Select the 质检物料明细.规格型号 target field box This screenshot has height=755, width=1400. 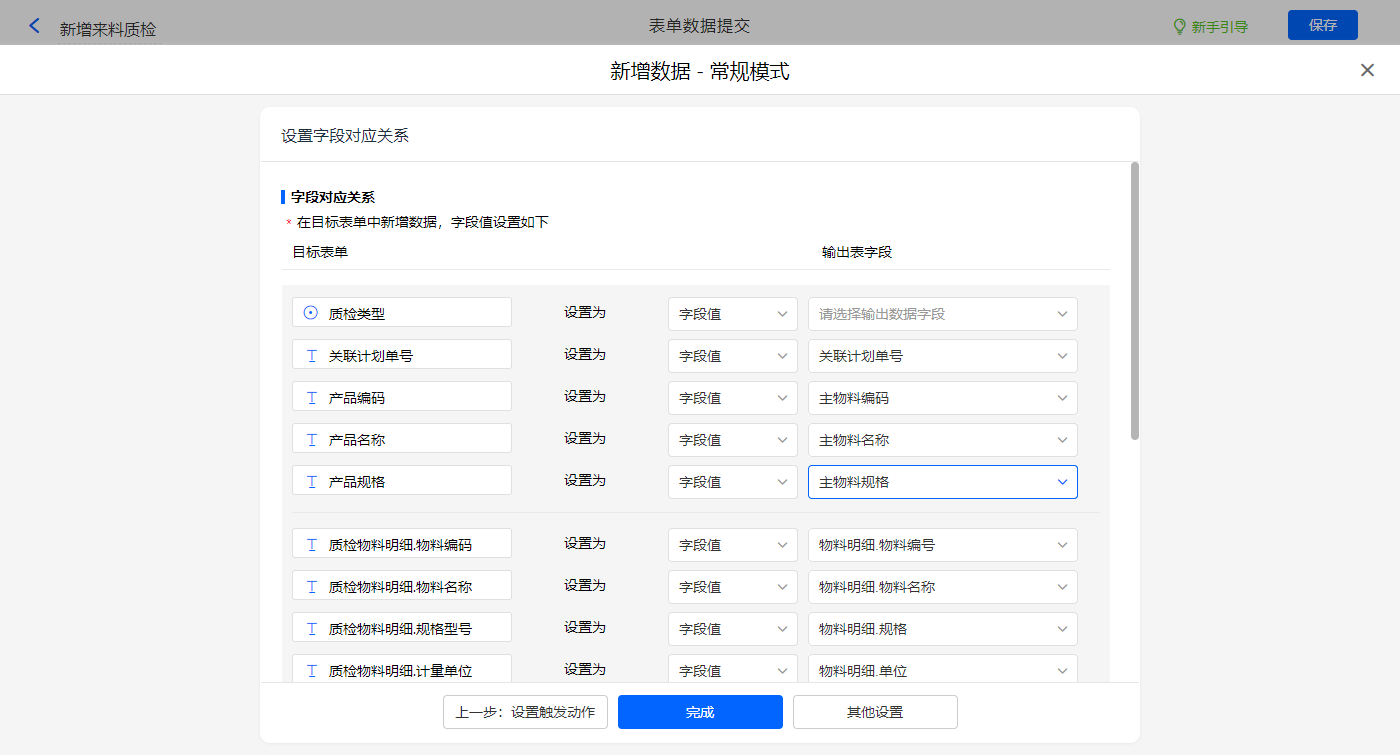point(402,628)
